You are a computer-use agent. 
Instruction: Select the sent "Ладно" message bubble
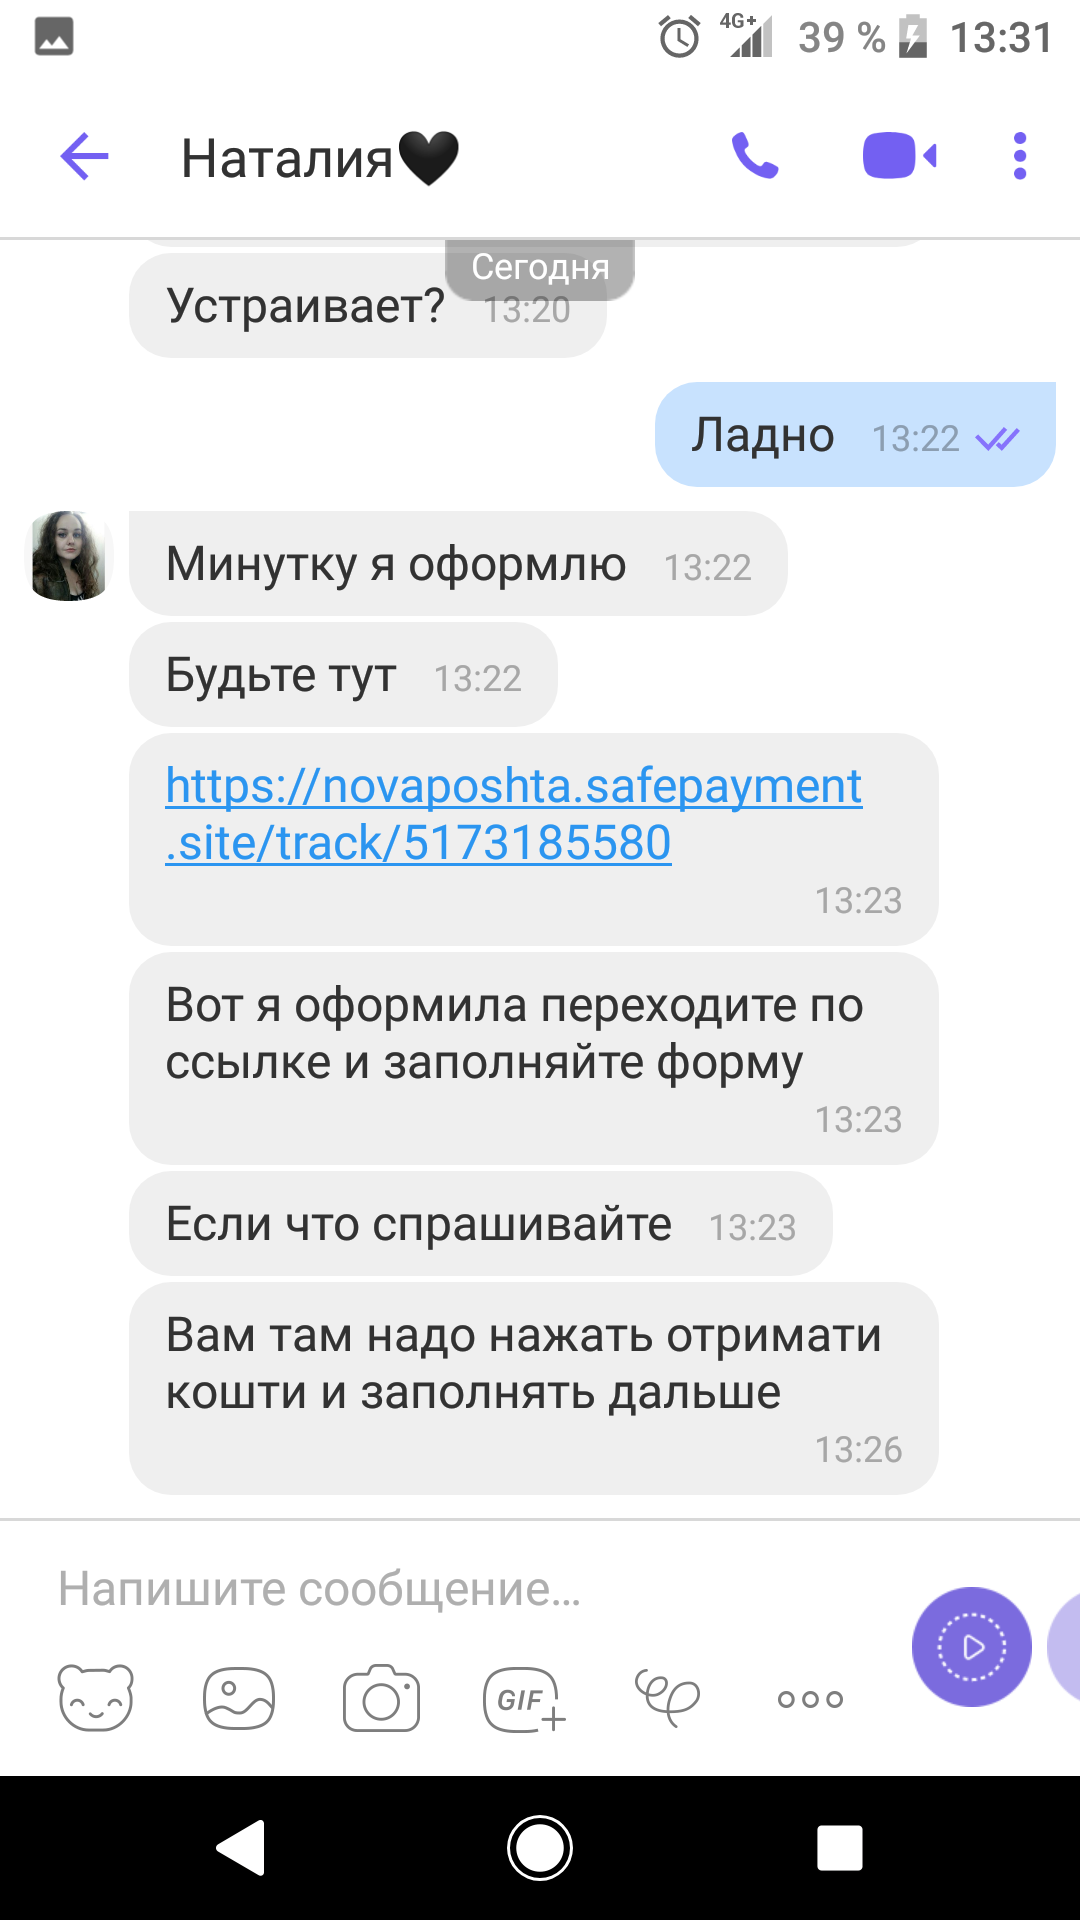[x=855, y=435]
